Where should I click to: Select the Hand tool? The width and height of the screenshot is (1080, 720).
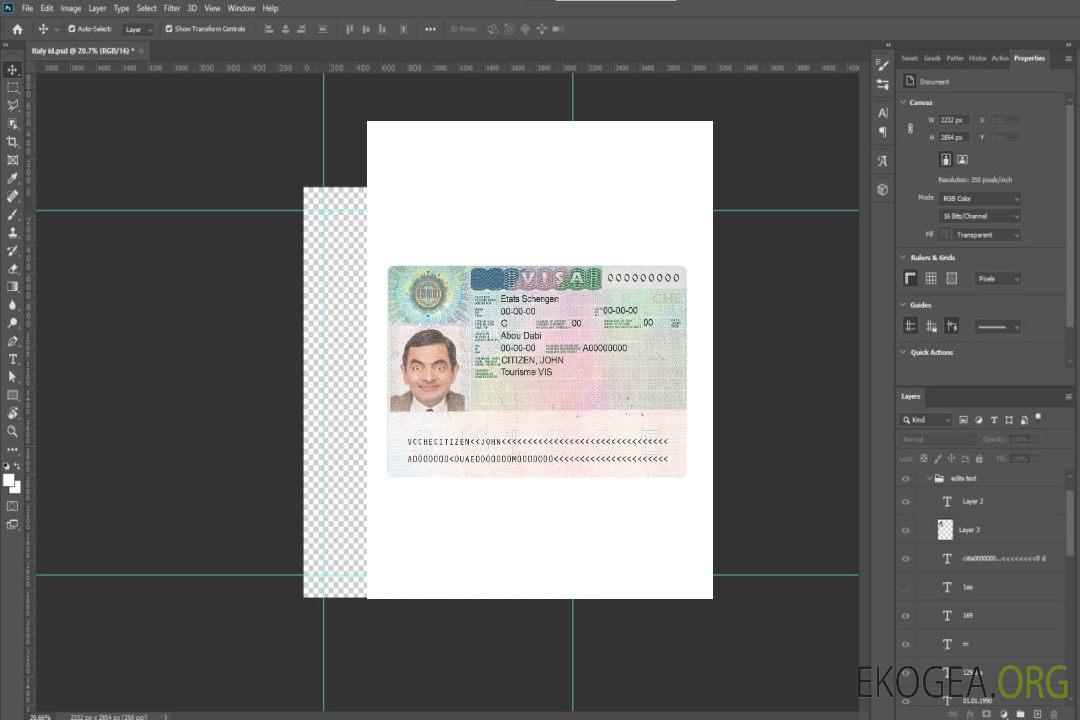[x=12, y=413]
